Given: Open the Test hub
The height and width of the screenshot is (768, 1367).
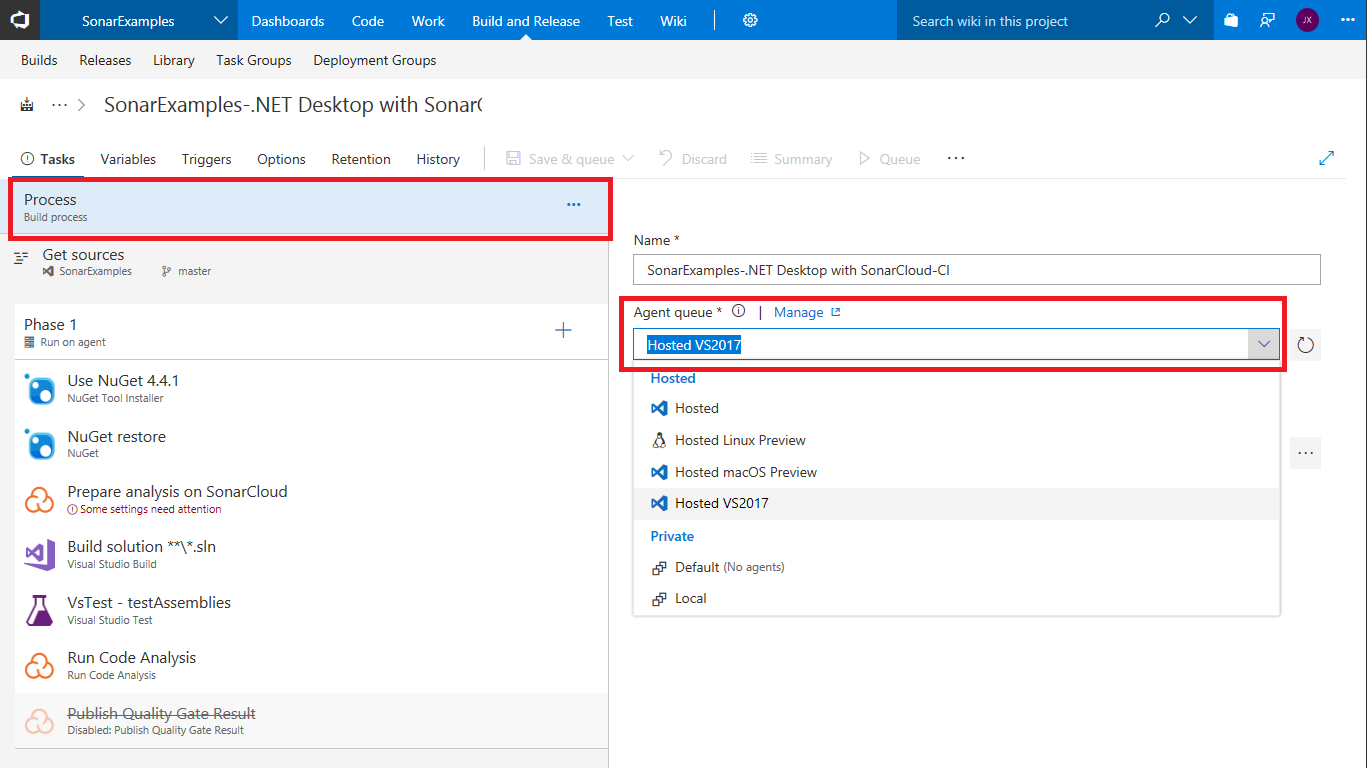Looking at the screenshot, I should pyautogui.click(x=620, y=21).
